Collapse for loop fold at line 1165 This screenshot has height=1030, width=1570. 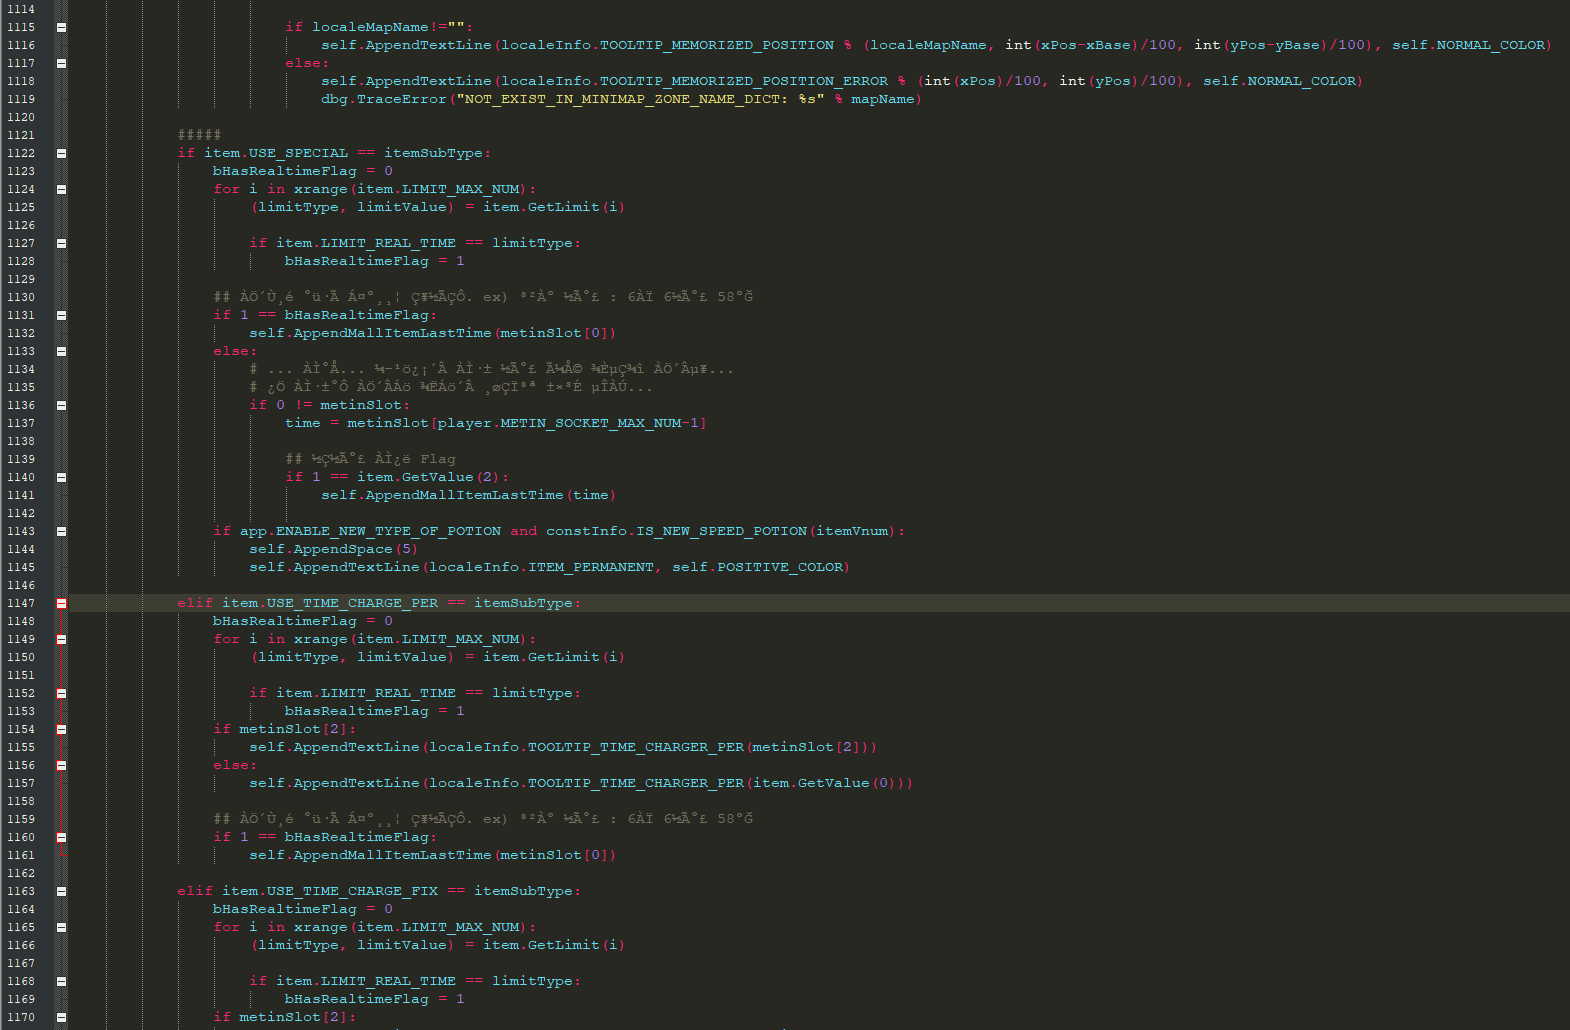(x=61, y=927)
